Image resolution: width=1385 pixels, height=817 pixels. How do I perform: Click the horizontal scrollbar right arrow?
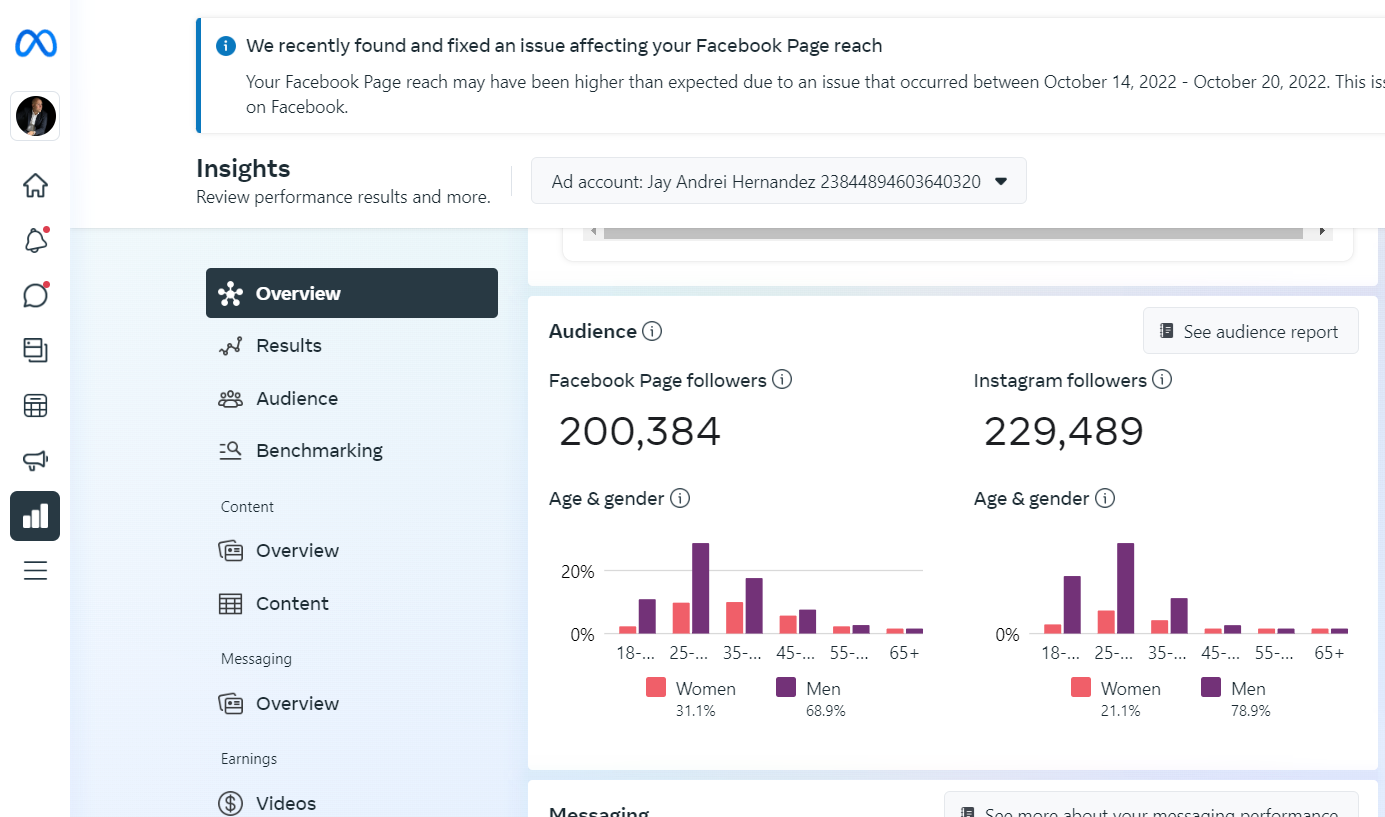[x=1323, y=231]
